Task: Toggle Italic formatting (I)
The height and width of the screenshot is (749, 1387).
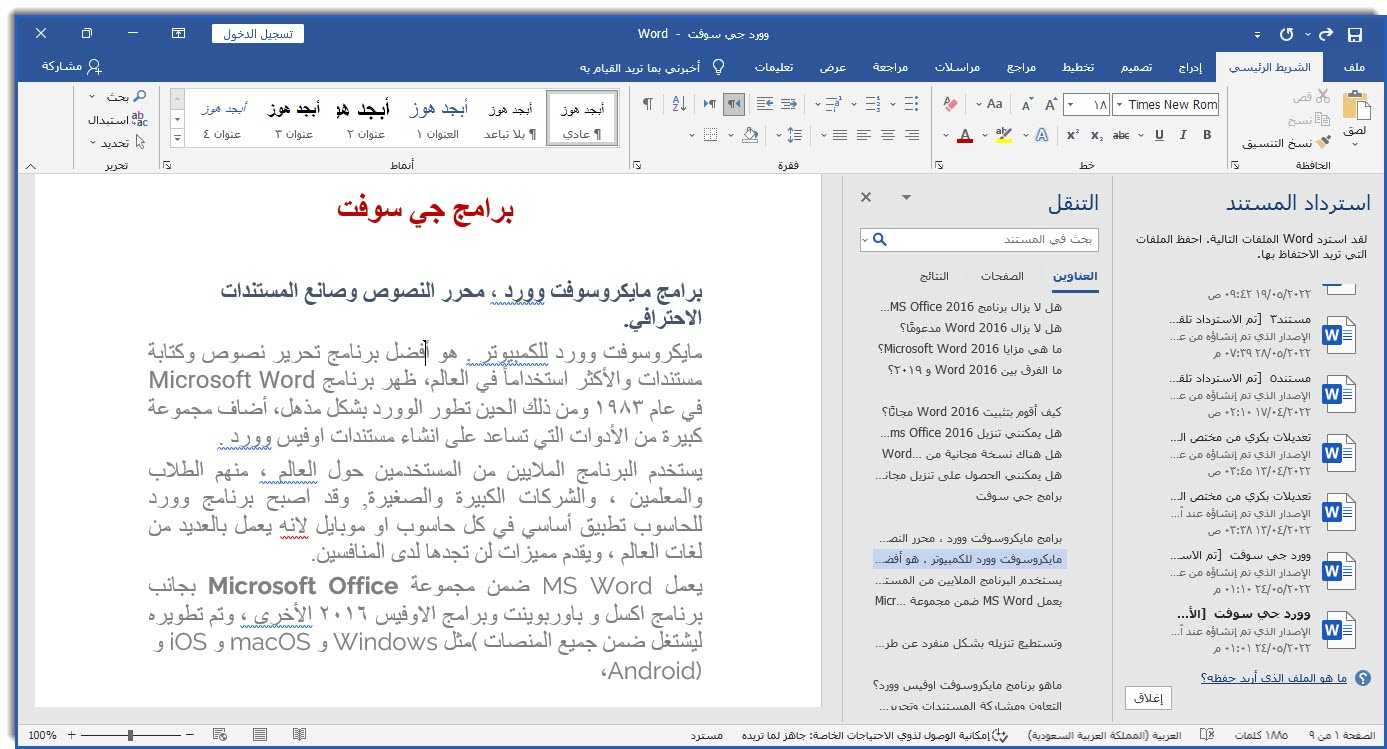Action: pos(1183,135)
